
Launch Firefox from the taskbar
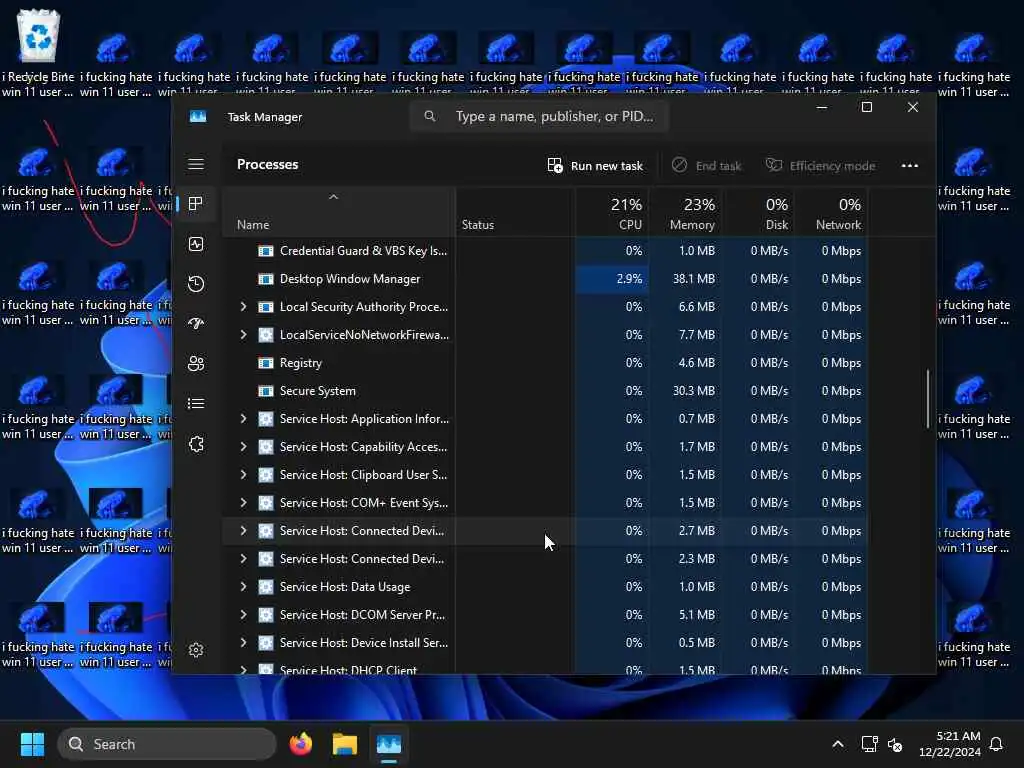click(x=301, y=744)
